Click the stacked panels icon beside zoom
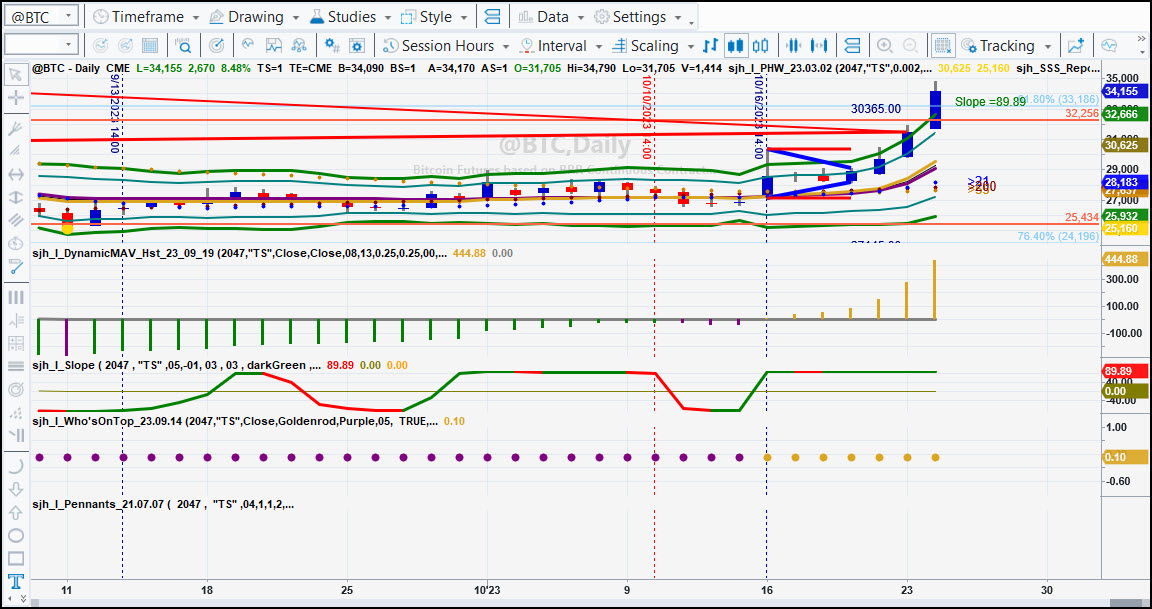Screen dimensions: 1152x609 [x=852, y=46]
